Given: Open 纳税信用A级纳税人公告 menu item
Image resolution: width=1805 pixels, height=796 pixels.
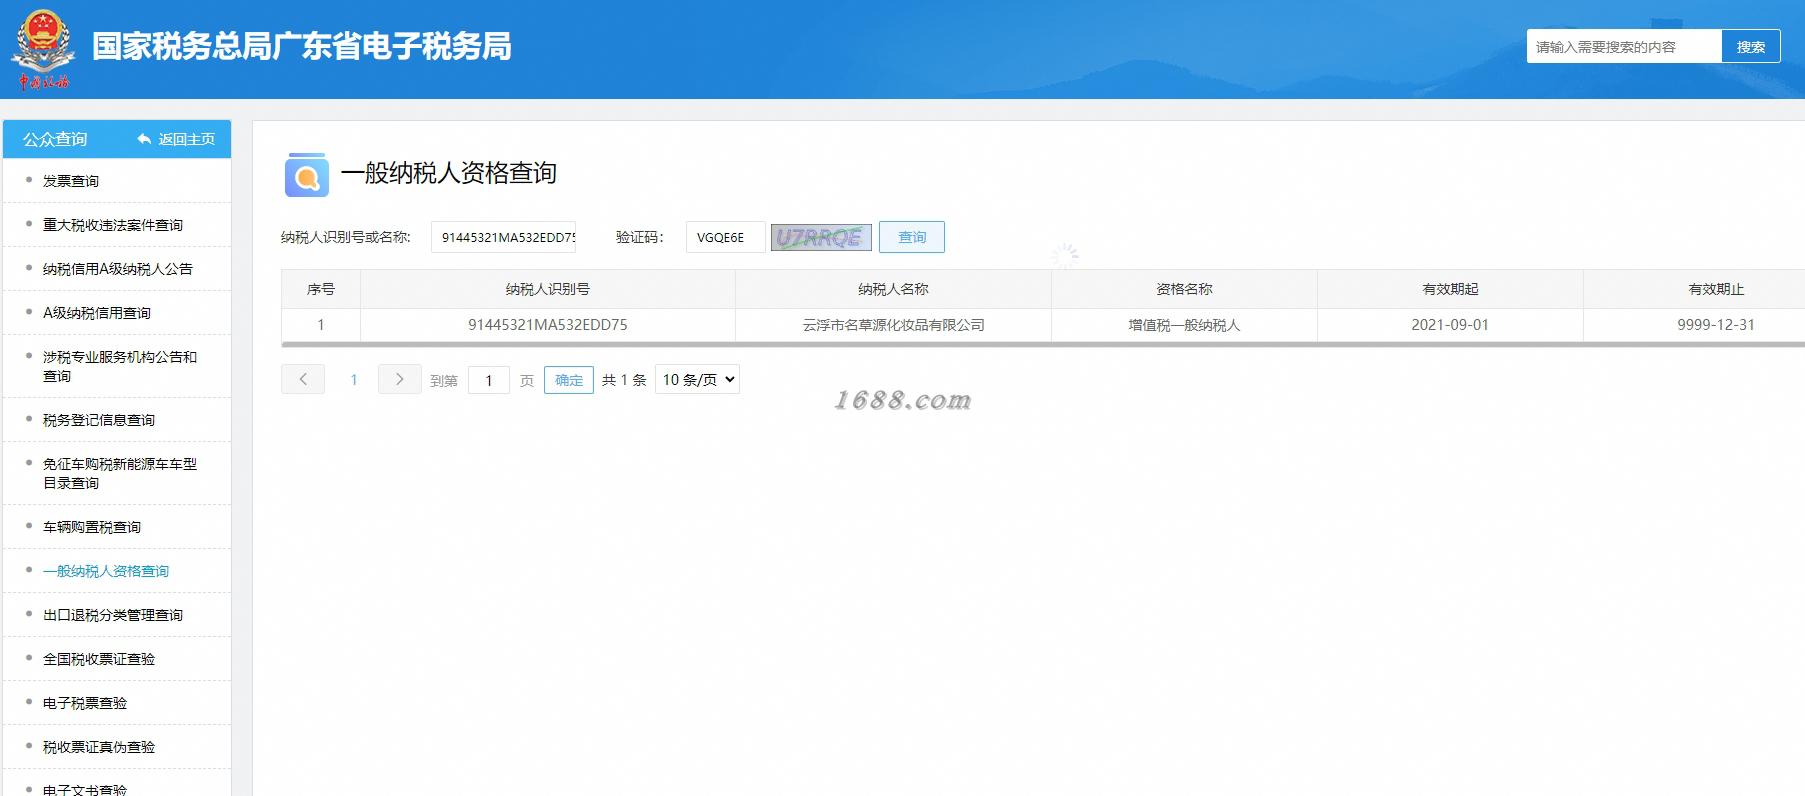Looking at the screenshot, I should click(118, 269).
